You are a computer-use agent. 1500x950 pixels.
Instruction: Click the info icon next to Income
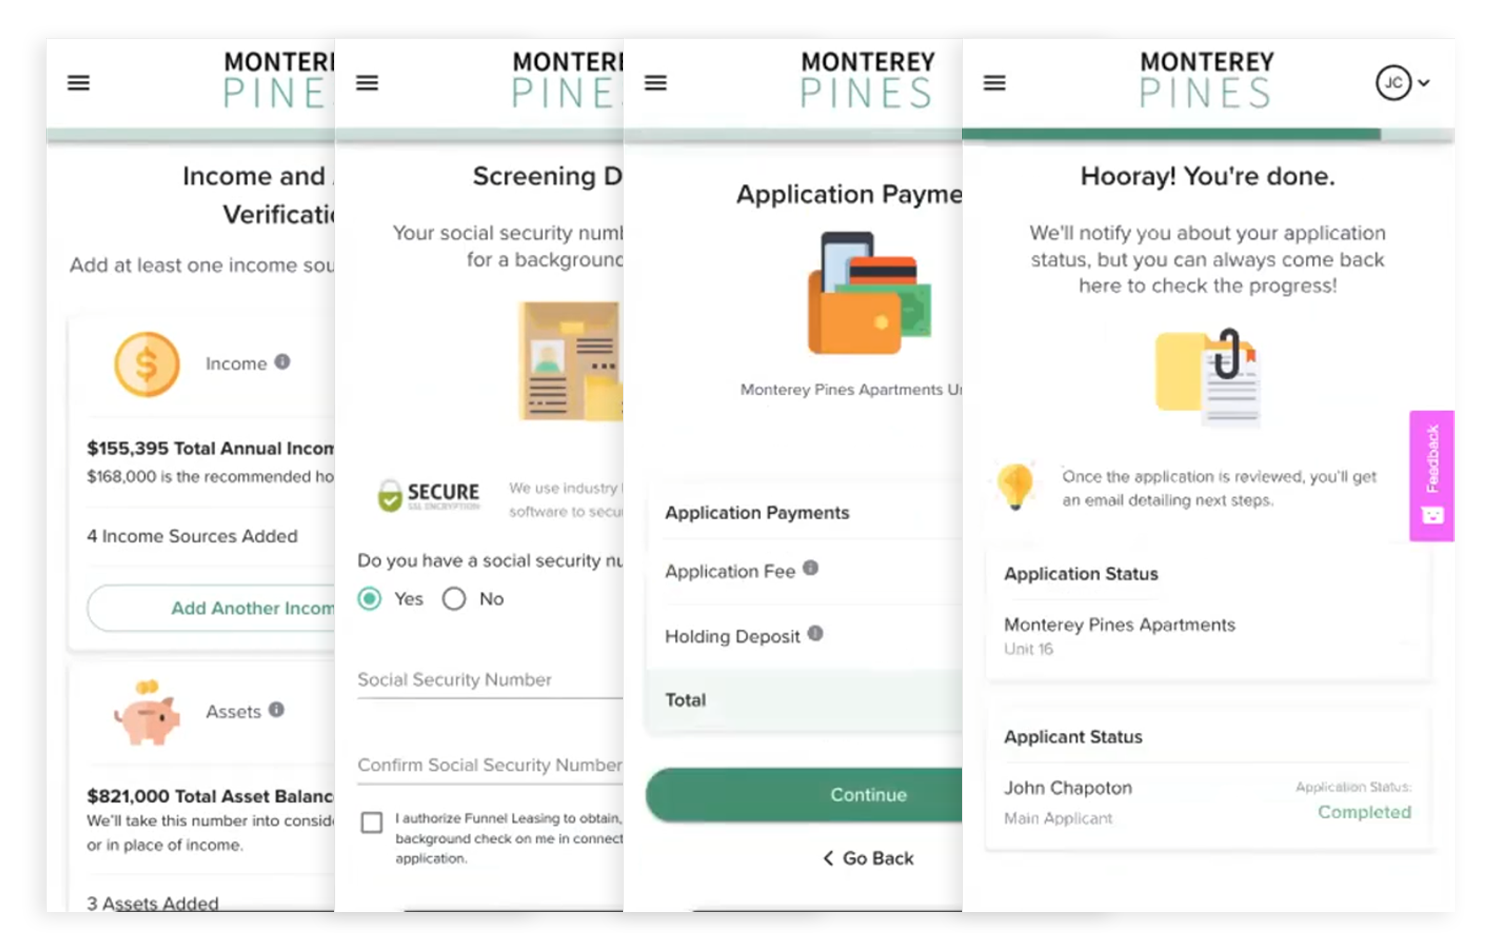(282, 363)
